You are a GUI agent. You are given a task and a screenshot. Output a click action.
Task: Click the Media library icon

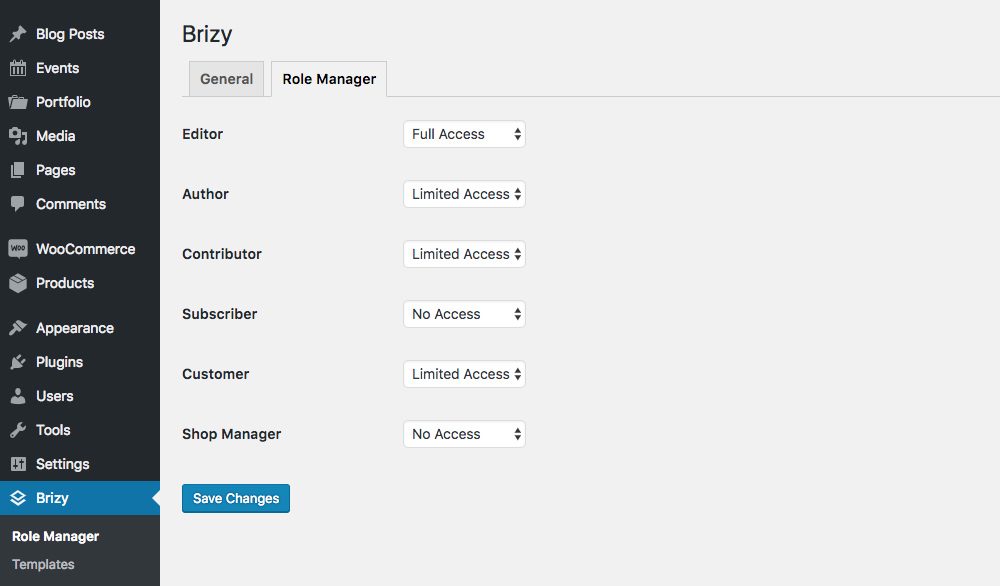point(18,136)
